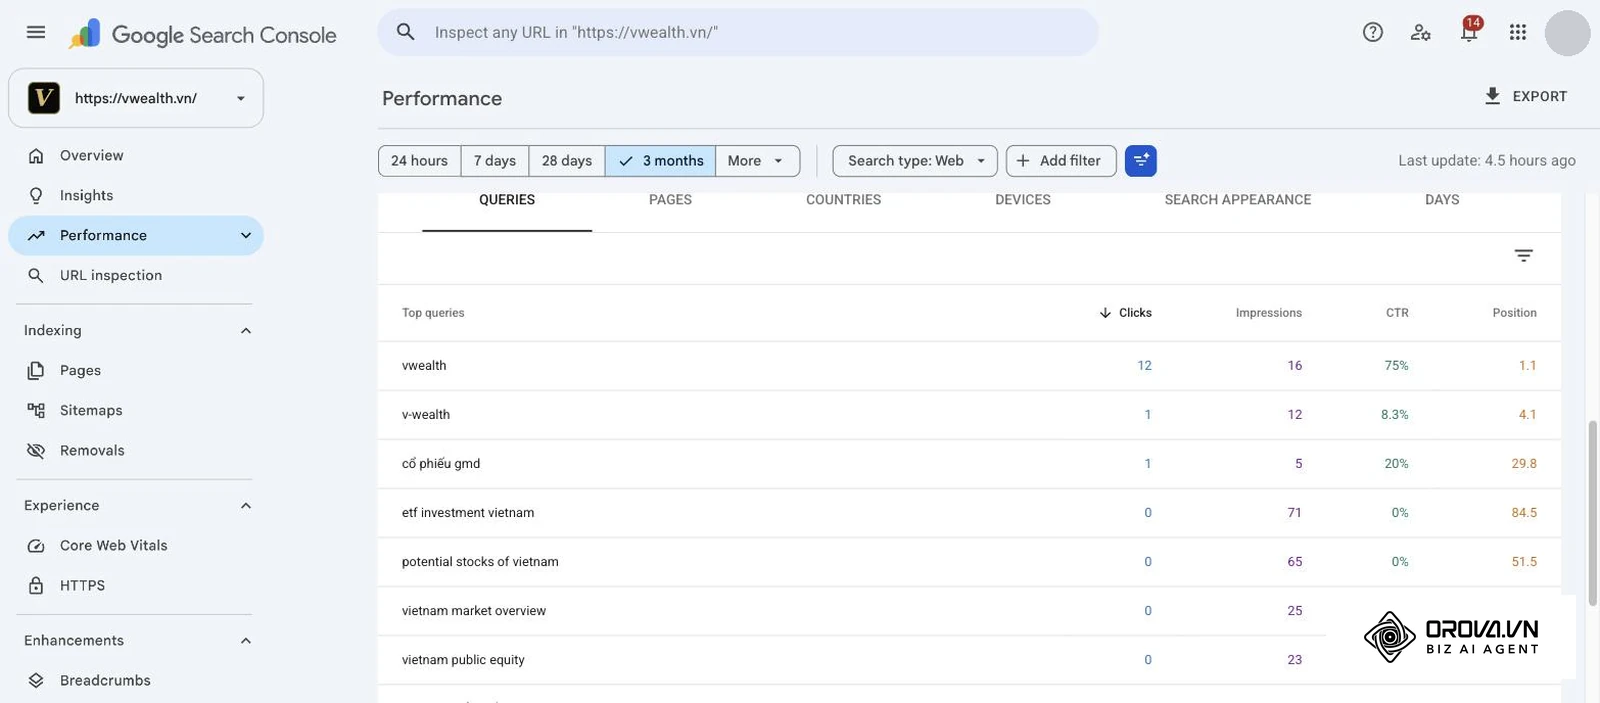Click 'potential stocks of vietnam' query
1600x703 pixels.
tap(480, 562)
